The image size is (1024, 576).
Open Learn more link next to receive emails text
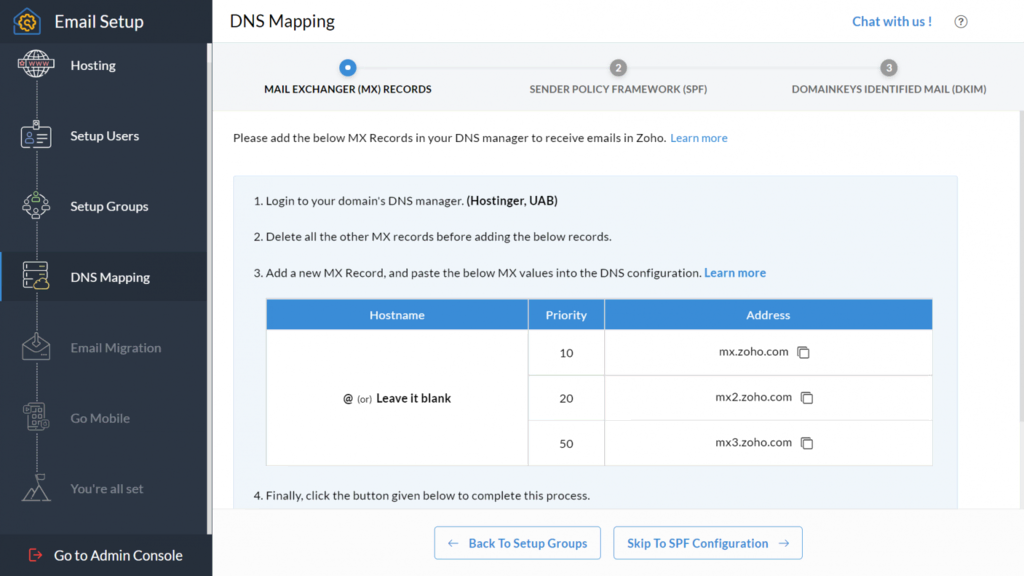click(699, 138)
